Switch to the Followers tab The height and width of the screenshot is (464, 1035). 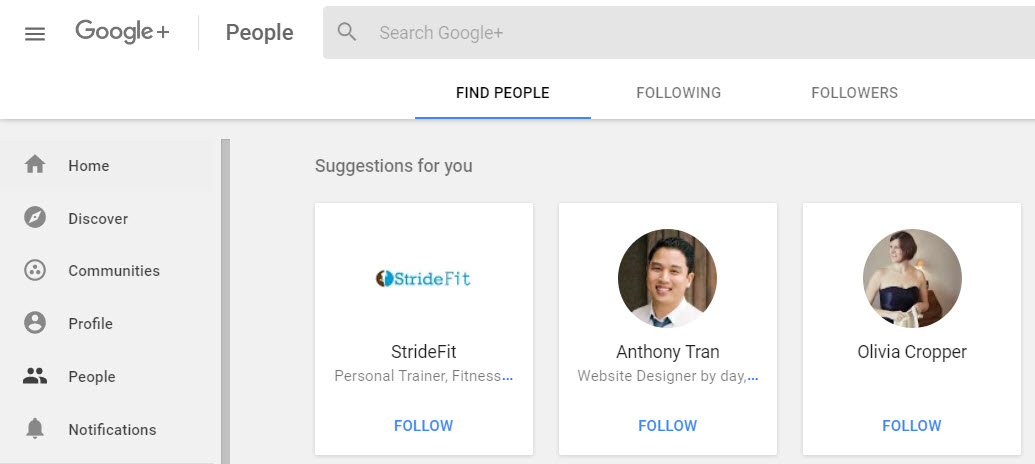(x=855, y=93)
